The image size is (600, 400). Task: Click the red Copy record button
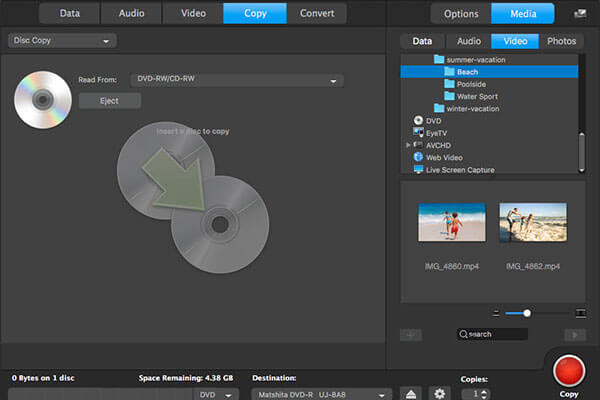pyautogui.click(x=567, y=371)
